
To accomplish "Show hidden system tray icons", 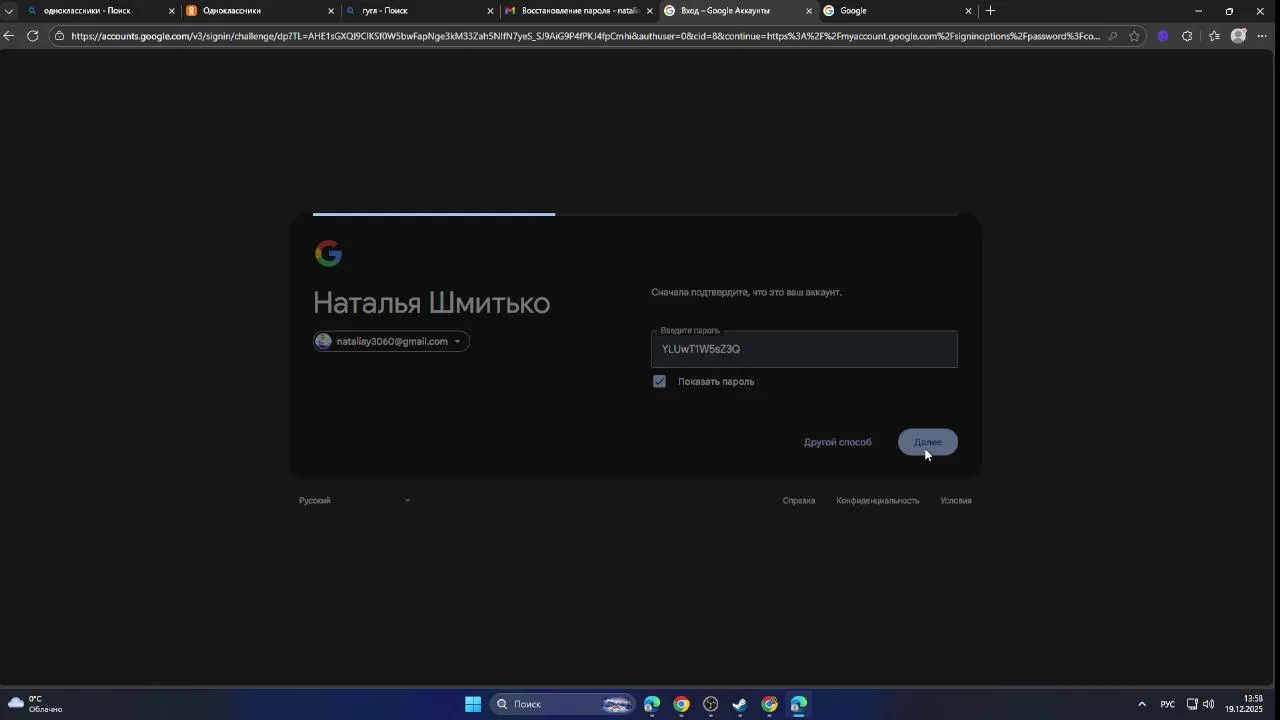I will coord(1142,704).
